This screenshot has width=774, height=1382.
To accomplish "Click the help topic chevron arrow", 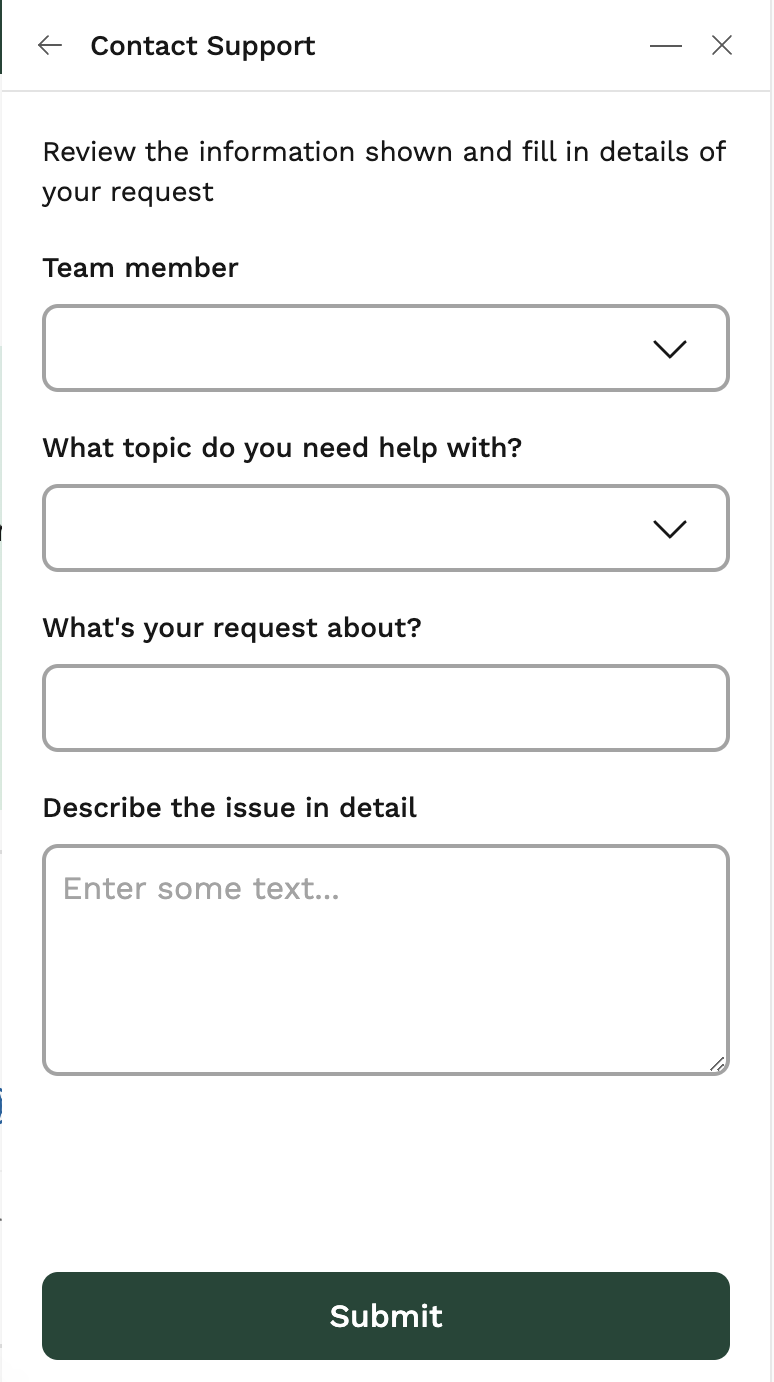I will [x=669, y=528].
